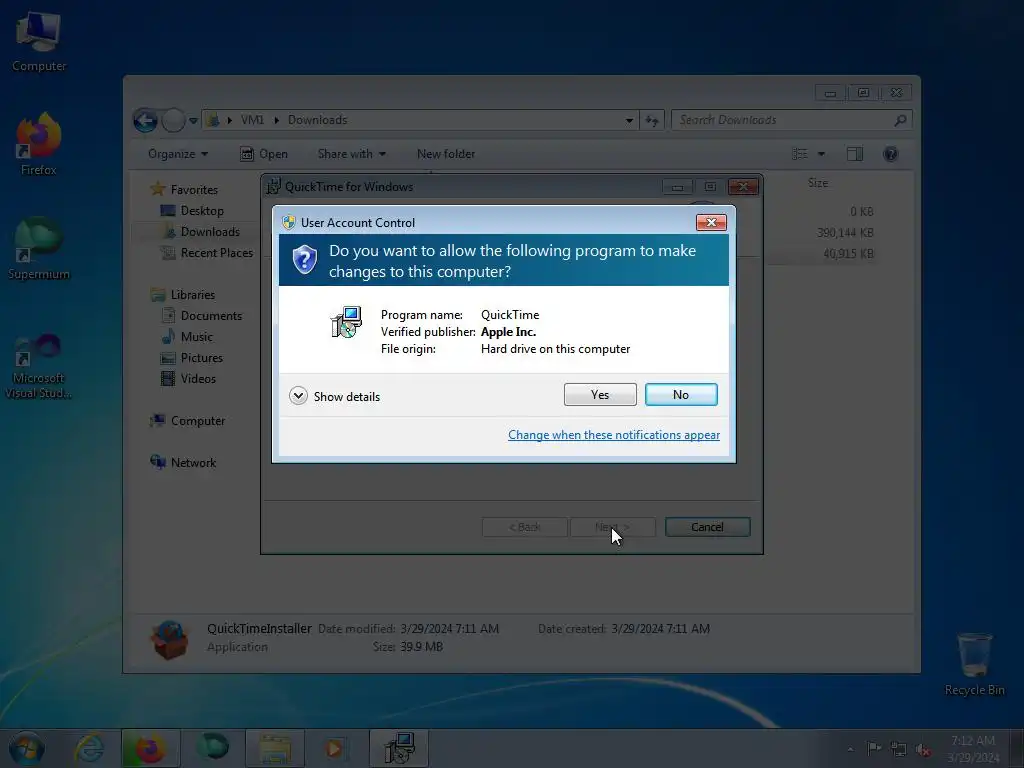This screenshot has height=768, width=1024.
Task: Click the Back arrow in Explorer window
Action: (145, 120)
